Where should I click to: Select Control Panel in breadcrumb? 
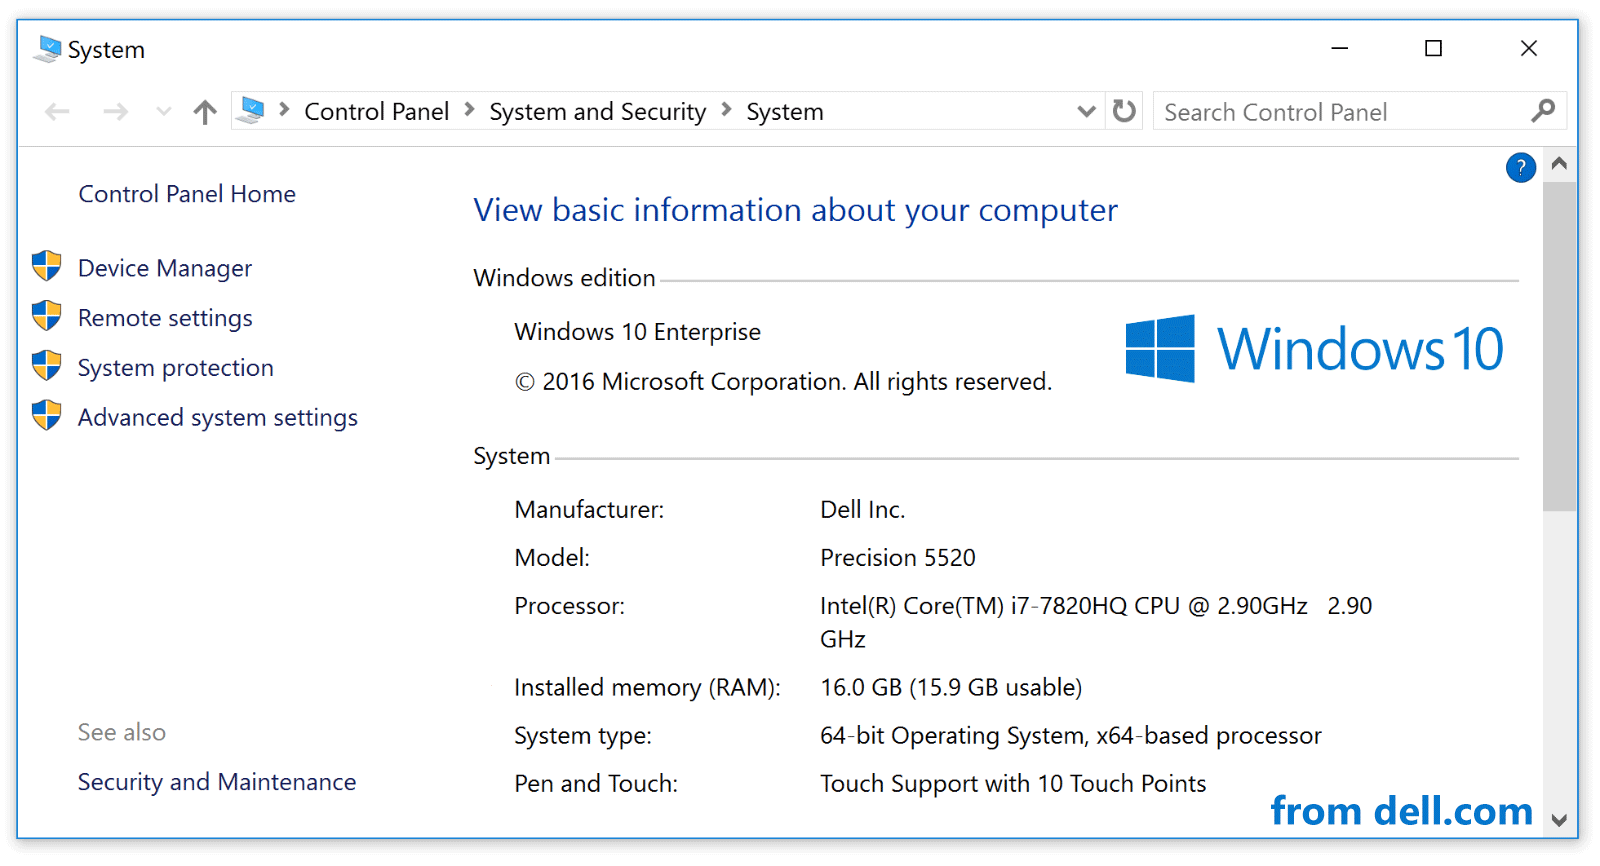tap(376, 111)
